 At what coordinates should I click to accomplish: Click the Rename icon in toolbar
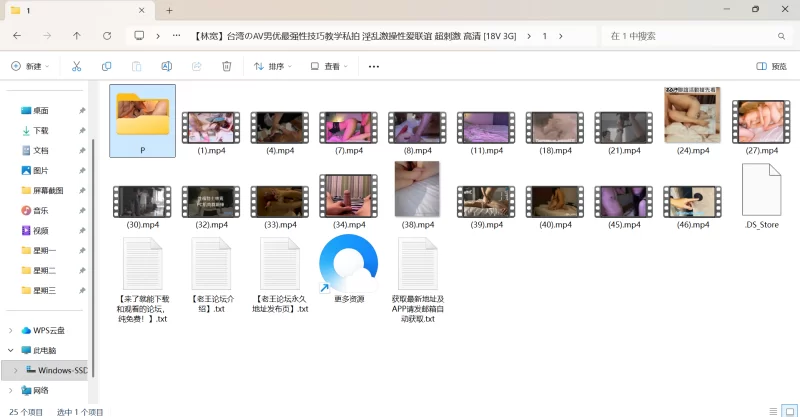(x=167, y=66)
